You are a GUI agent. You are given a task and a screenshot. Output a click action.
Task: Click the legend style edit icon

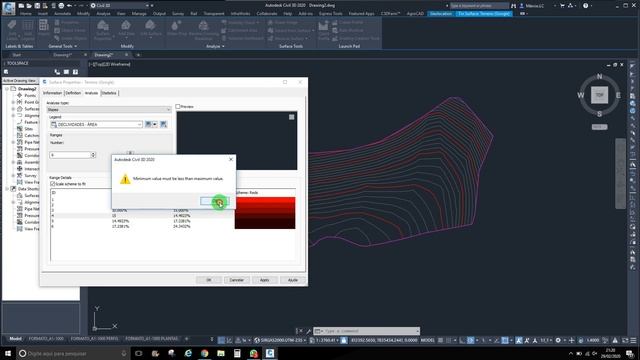(x=148, y=124)
